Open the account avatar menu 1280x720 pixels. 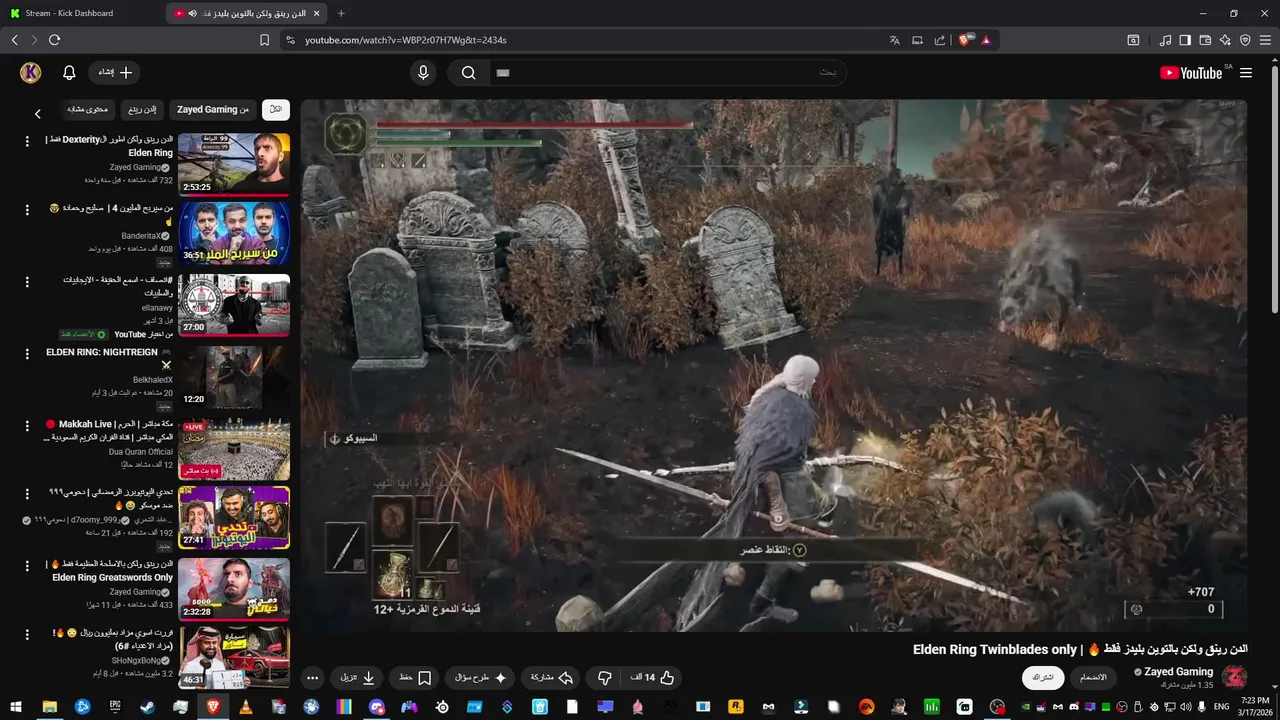(x=30, y=72)
